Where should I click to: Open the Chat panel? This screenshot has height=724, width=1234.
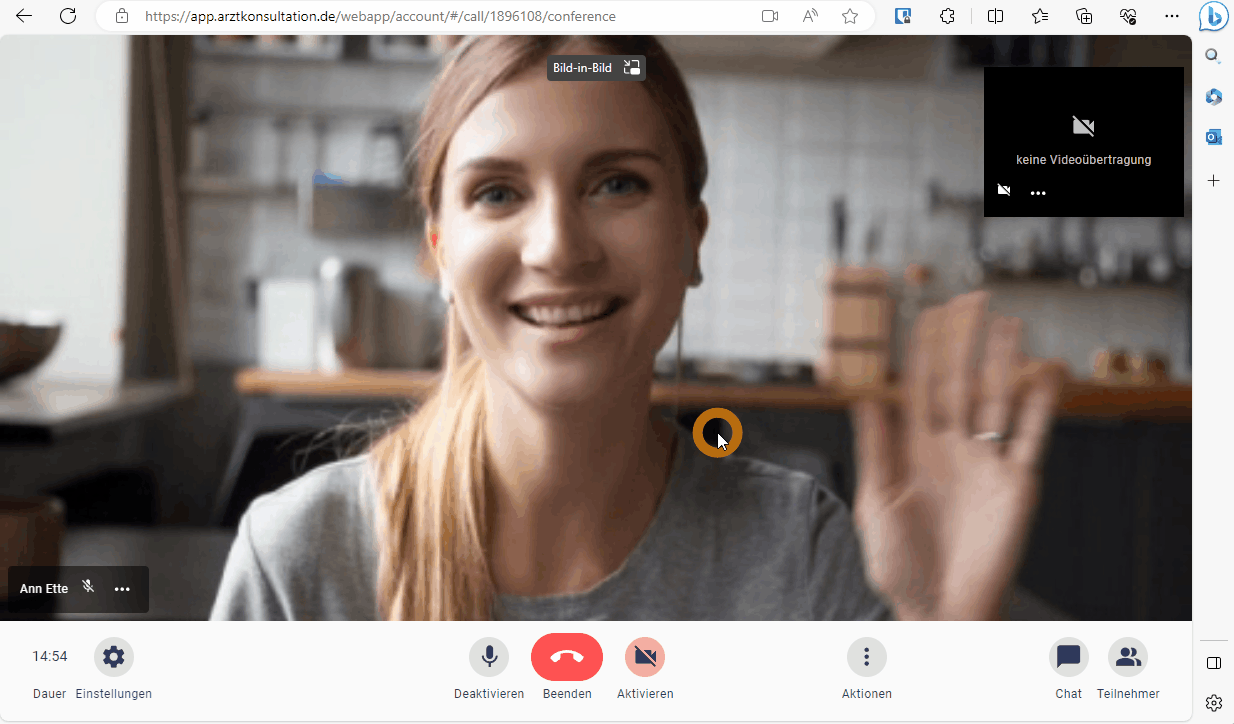1068,657
